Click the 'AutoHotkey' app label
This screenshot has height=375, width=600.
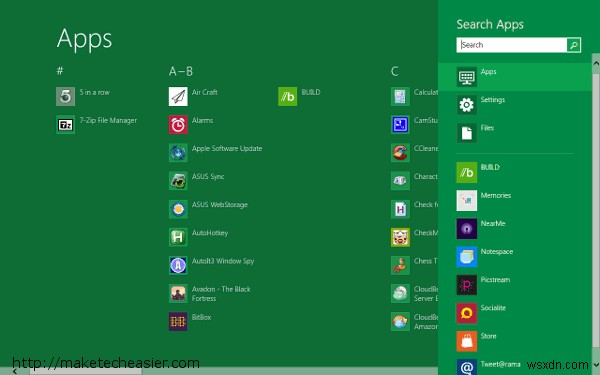pos(210,233)
